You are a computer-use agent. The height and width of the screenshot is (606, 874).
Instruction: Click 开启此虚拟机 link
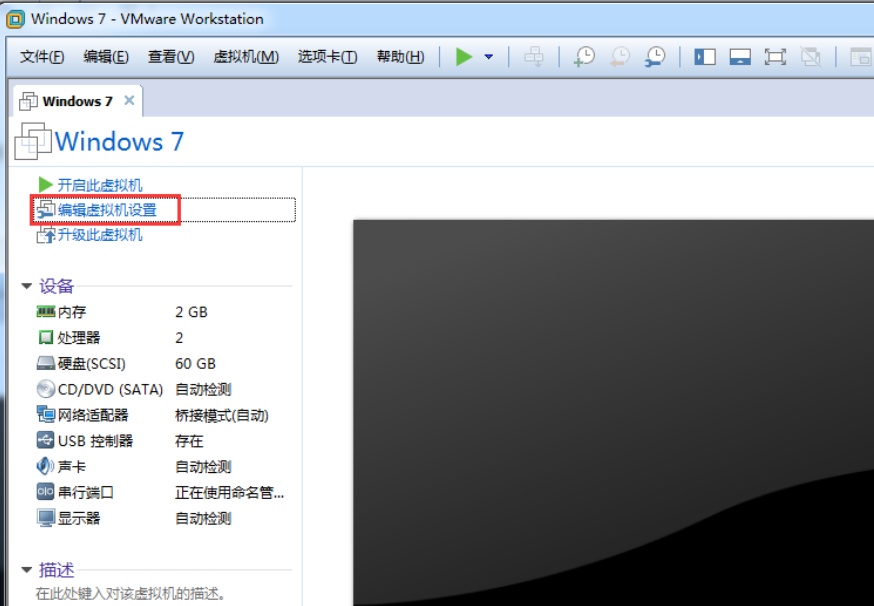[100, 185]
